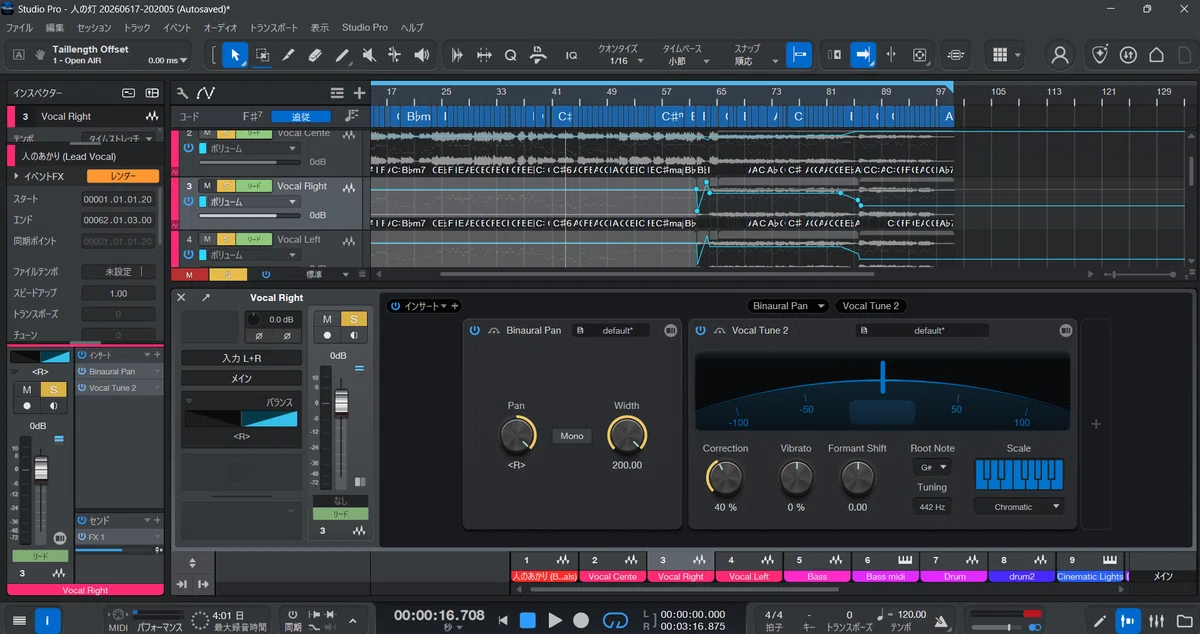Select the Bend tool
1200x634 pixels.
point(395,55)
